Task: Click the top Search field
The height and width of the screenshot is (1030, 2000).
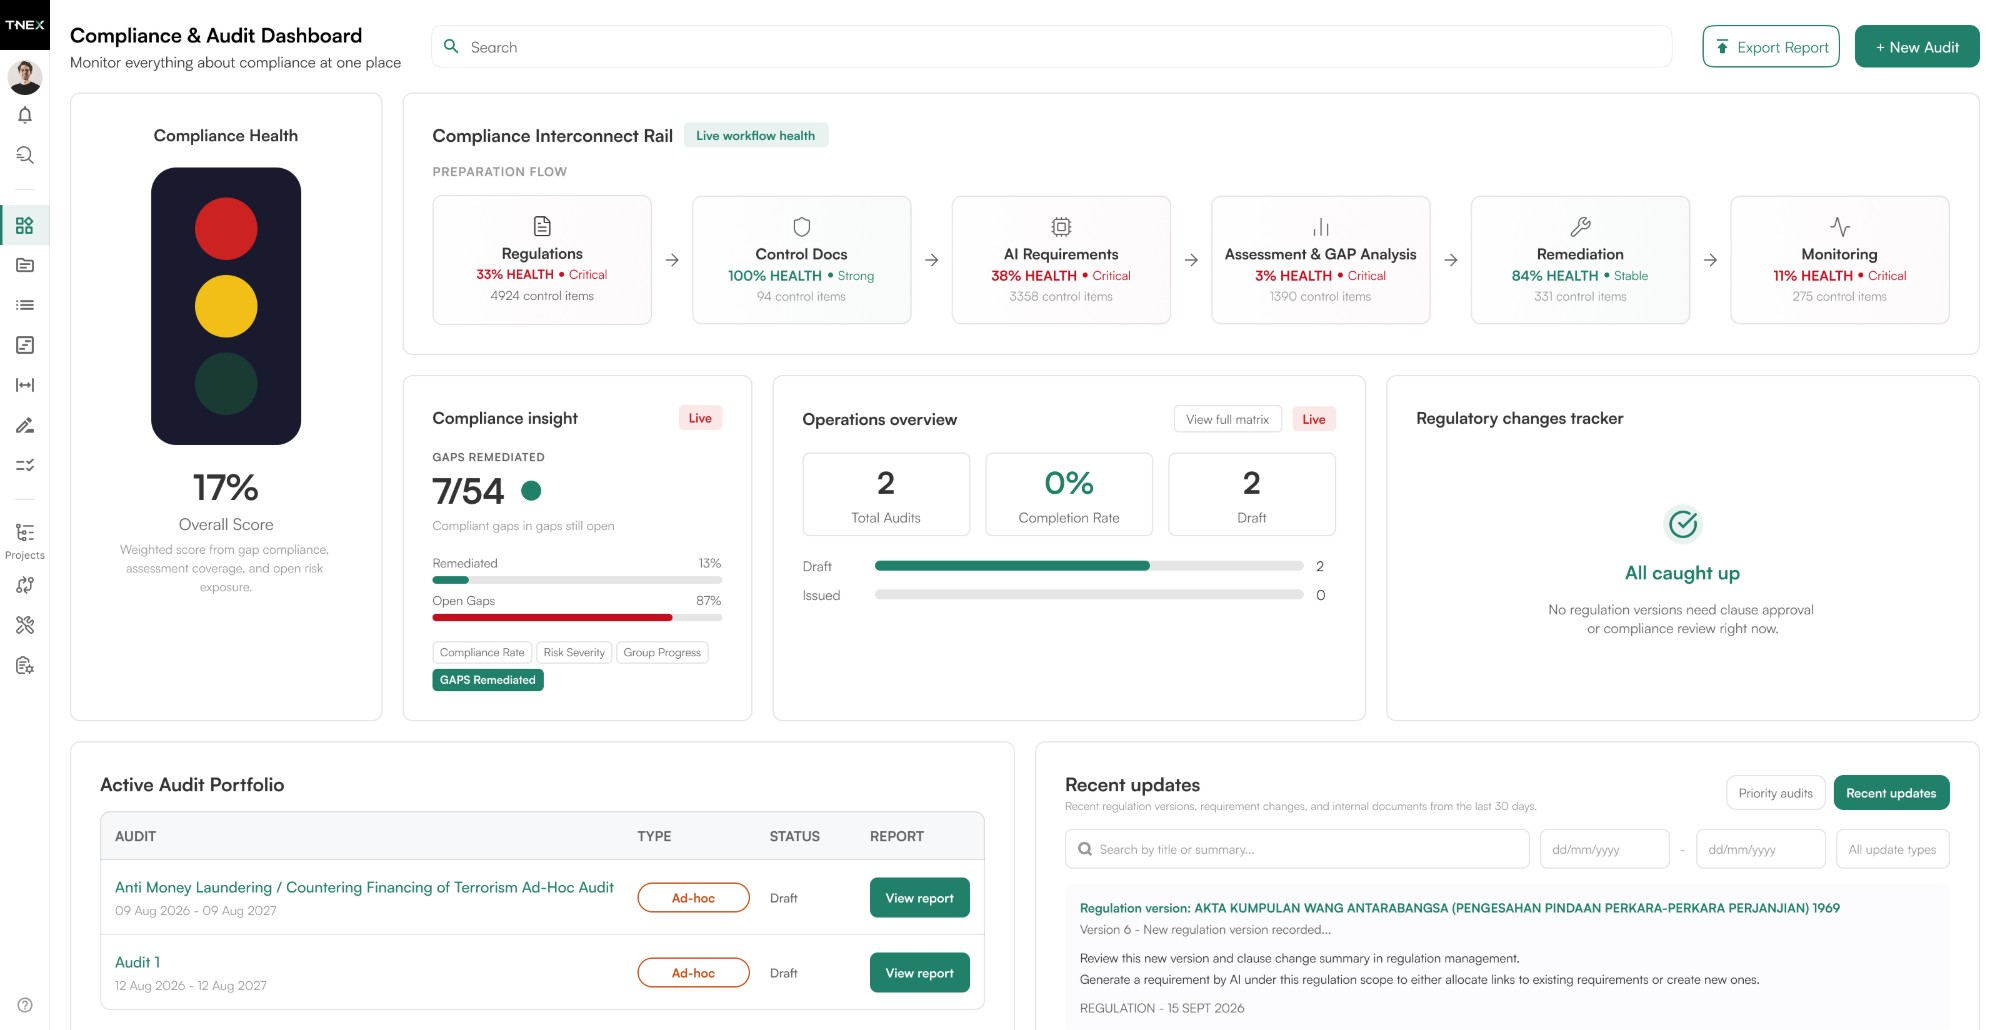Action: pyautogui.click(x=1051, y=47)
